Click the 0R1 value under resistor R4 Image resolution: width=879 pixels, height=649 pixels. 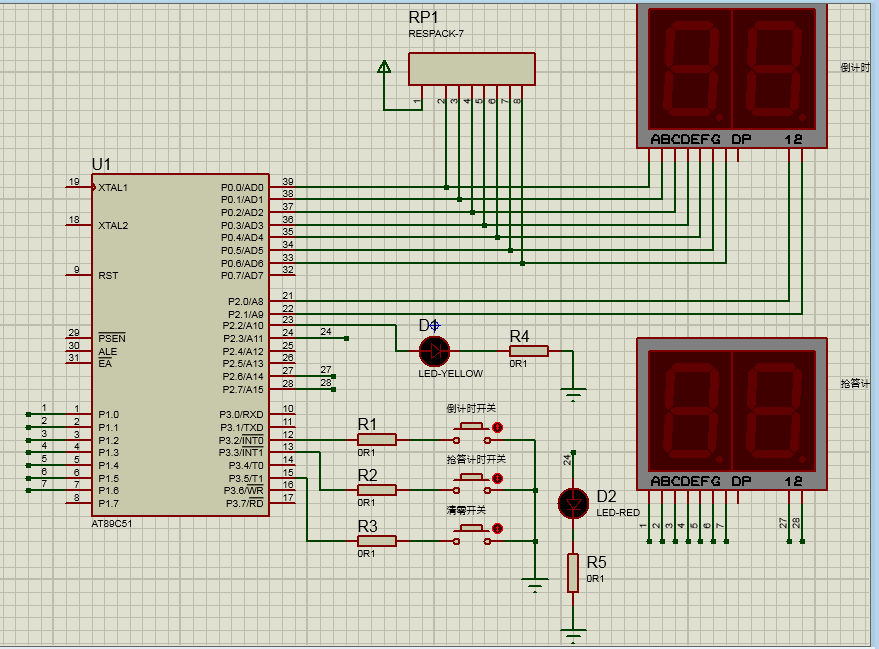pyautogui.click(x=518, y=364)
